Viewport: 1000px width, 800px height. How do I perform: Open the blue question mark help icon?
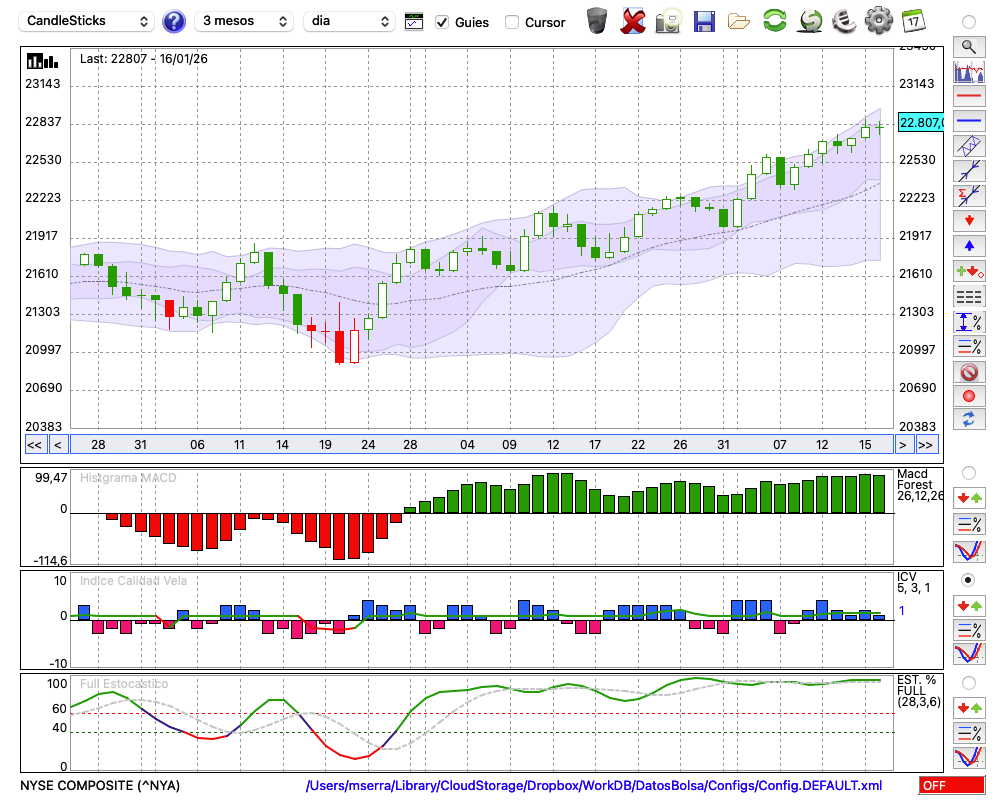tap(173, 22)
